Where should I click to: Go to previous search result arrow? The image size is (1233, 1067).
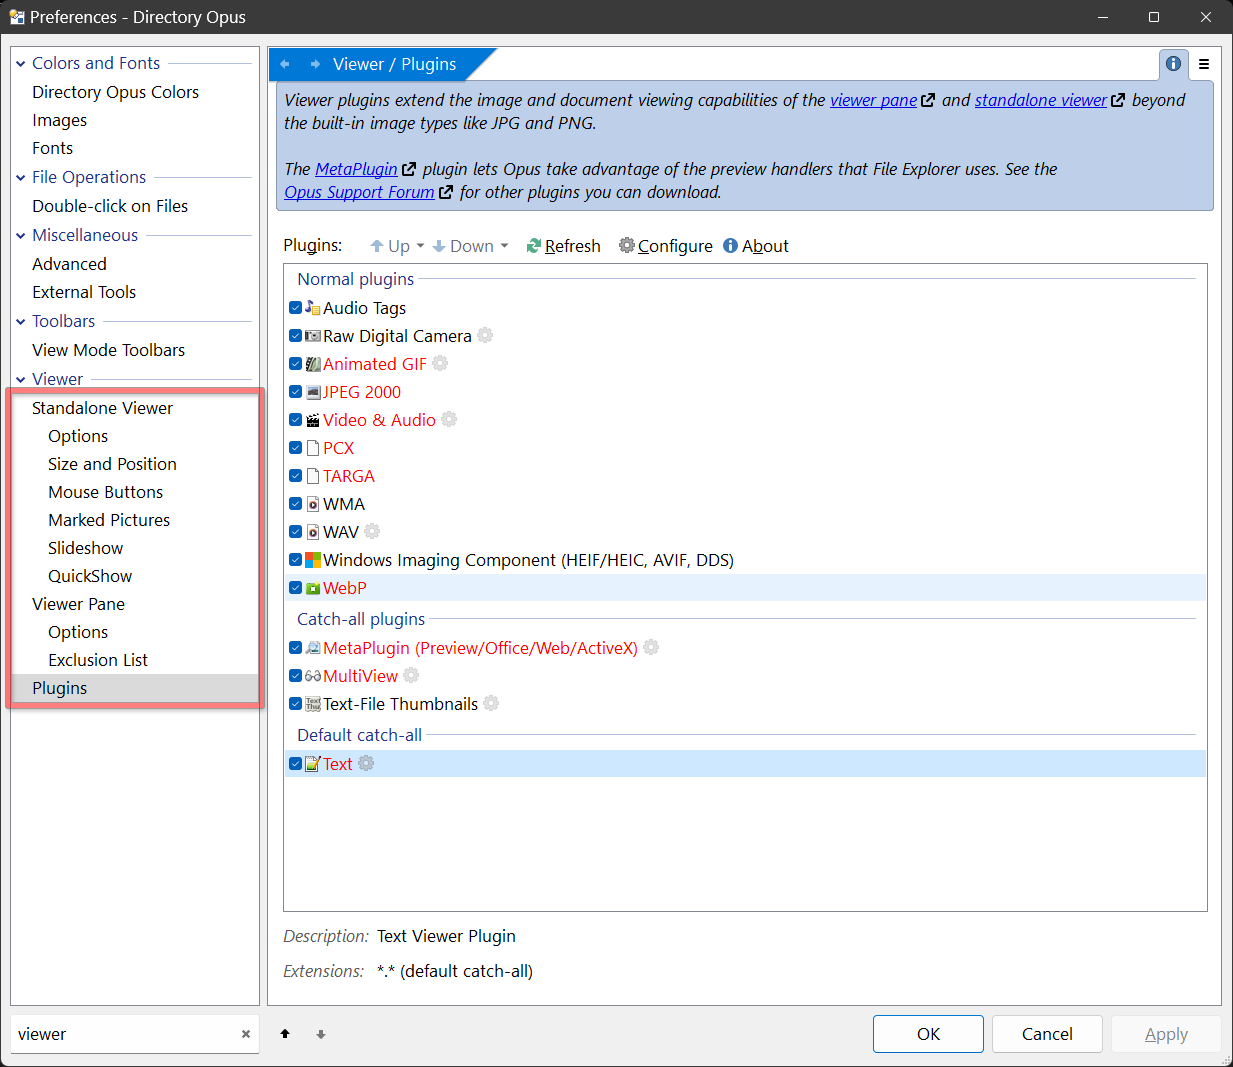point(285,1034)
